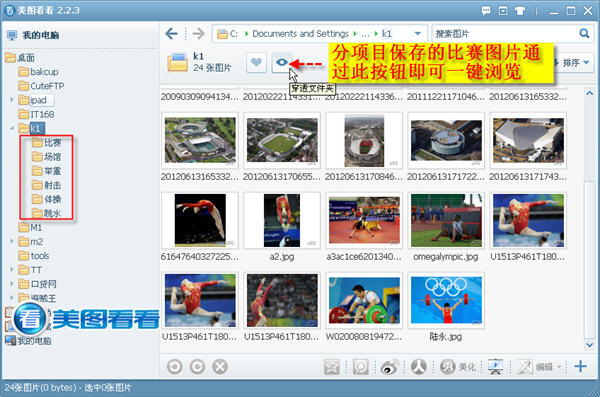Expand the address path dropdown arrow
This screenshot has width=600, height=397.
click(x=418, y=34)
